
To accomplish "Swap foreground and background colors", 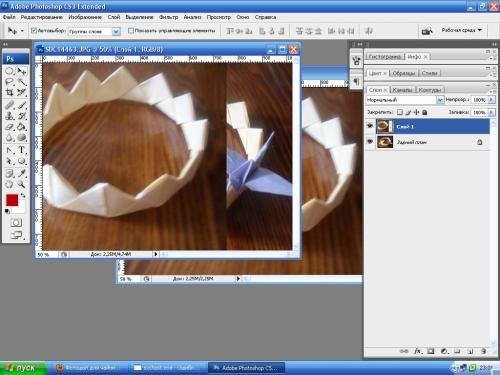I will coord(23,195).
